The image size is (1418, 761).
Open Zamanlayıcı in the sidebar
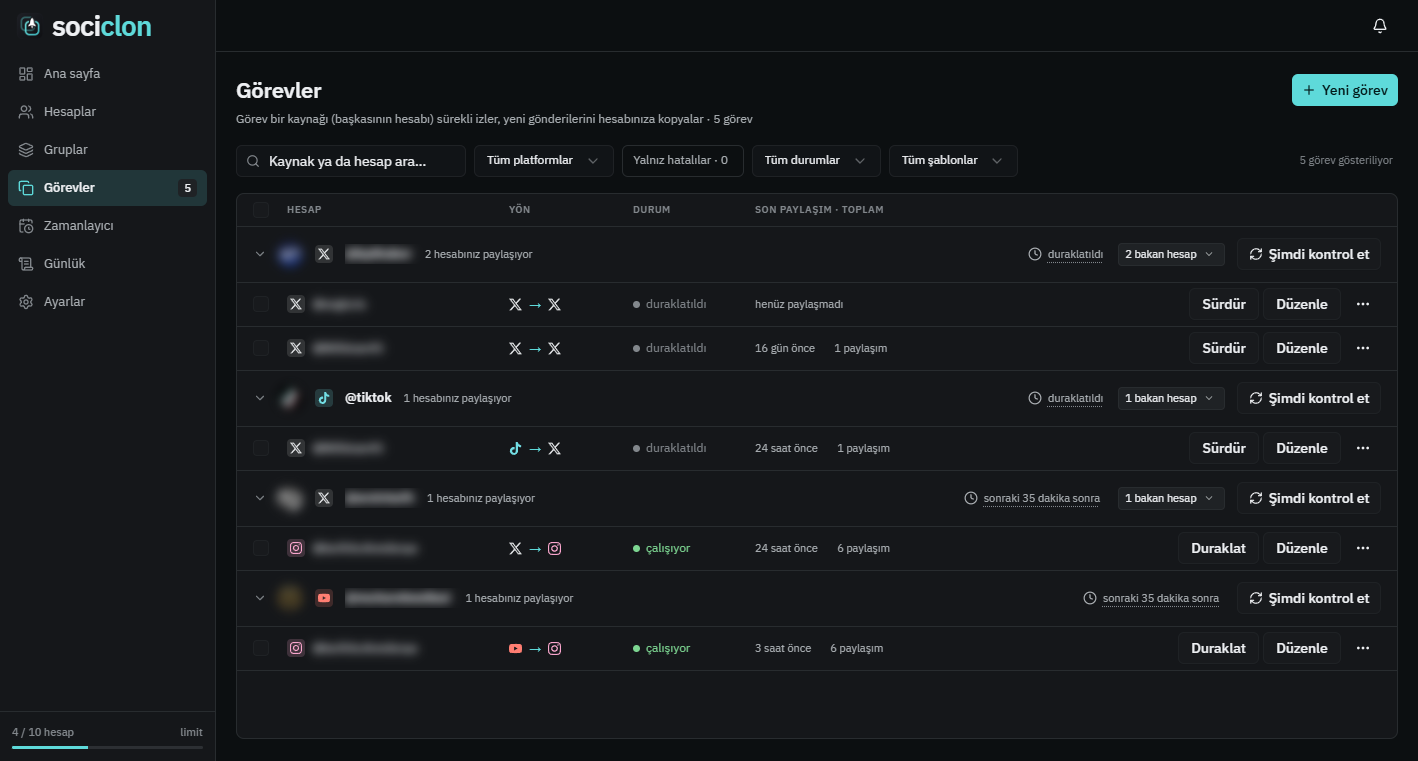pos(107,226)
